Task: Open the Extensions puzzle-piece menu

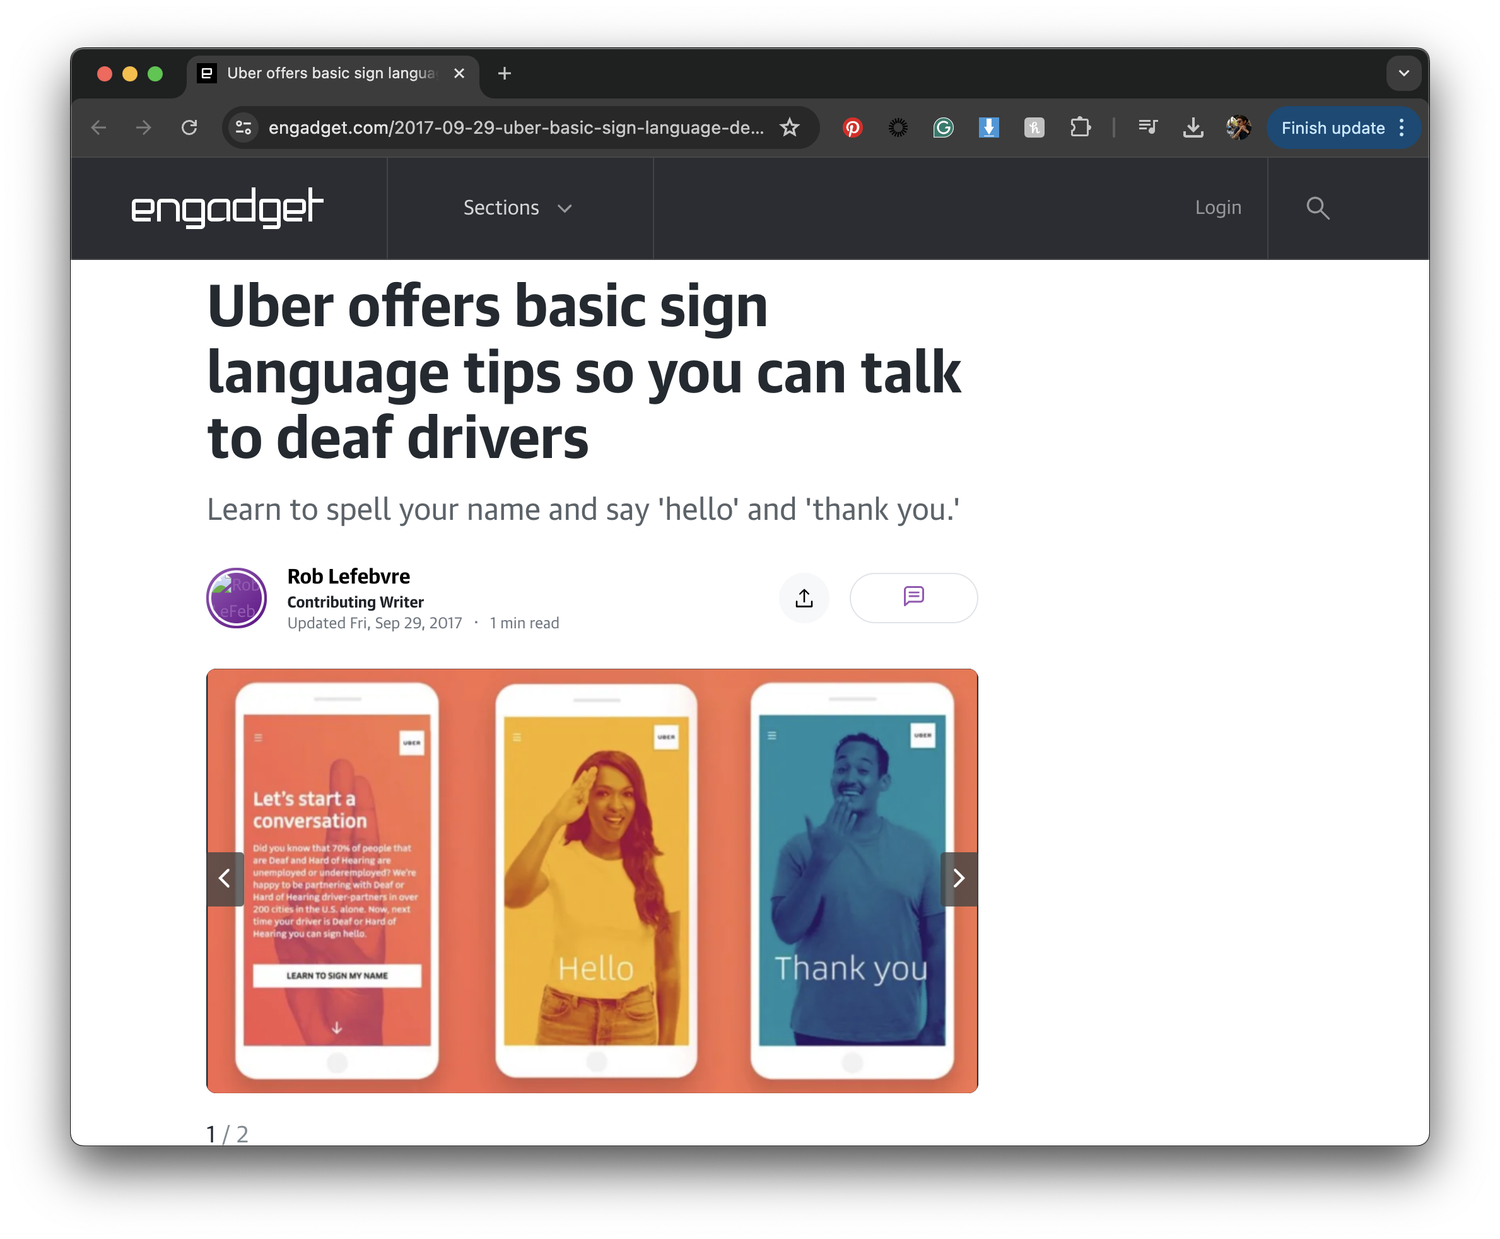Action: [x=1080, y=128]
